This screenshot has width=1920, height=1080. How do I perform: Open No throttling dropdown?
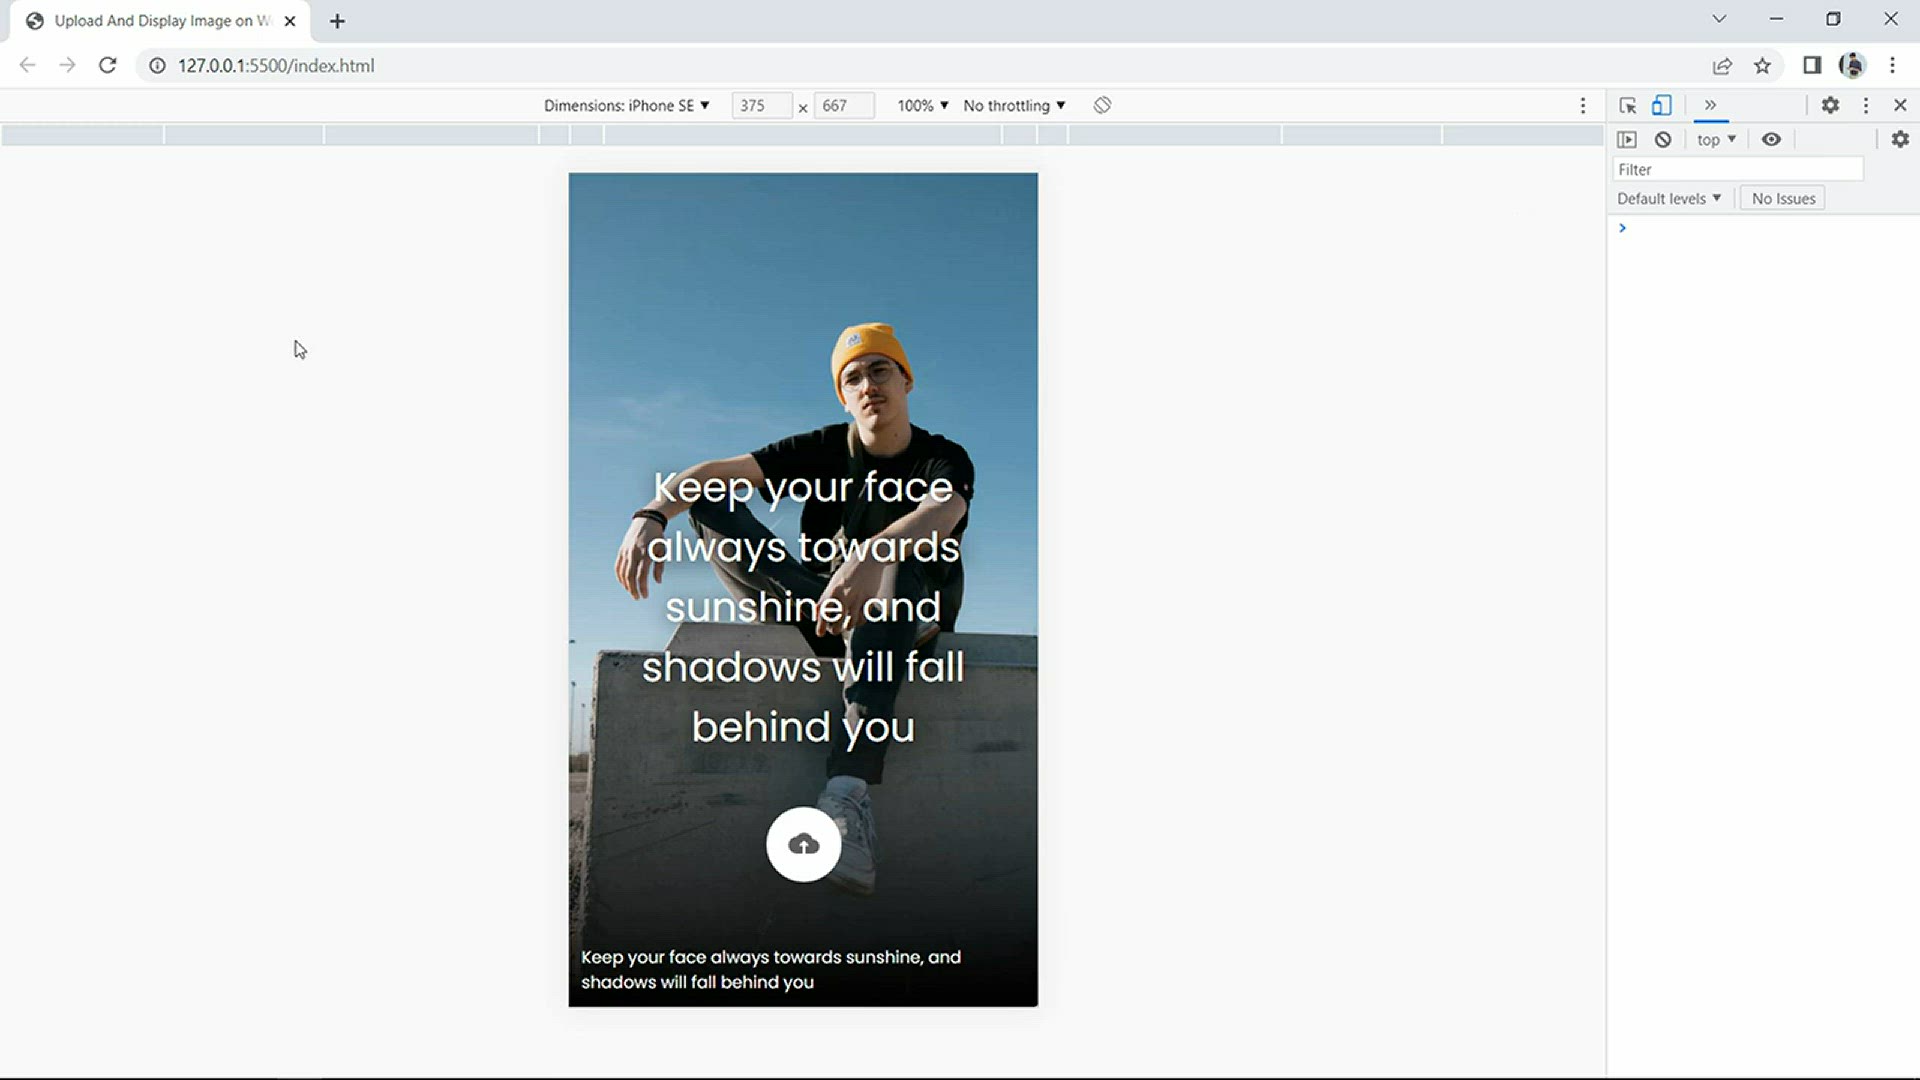click(1014, 105)
